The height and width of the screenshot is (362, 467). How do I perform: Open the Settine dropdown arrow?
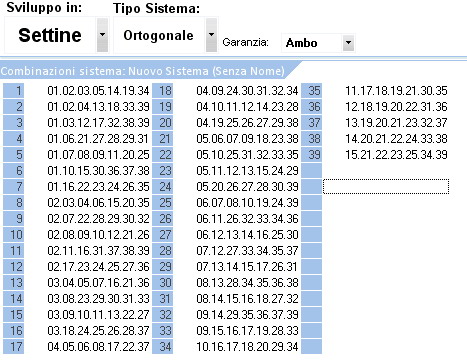click(x=102, y=35)
